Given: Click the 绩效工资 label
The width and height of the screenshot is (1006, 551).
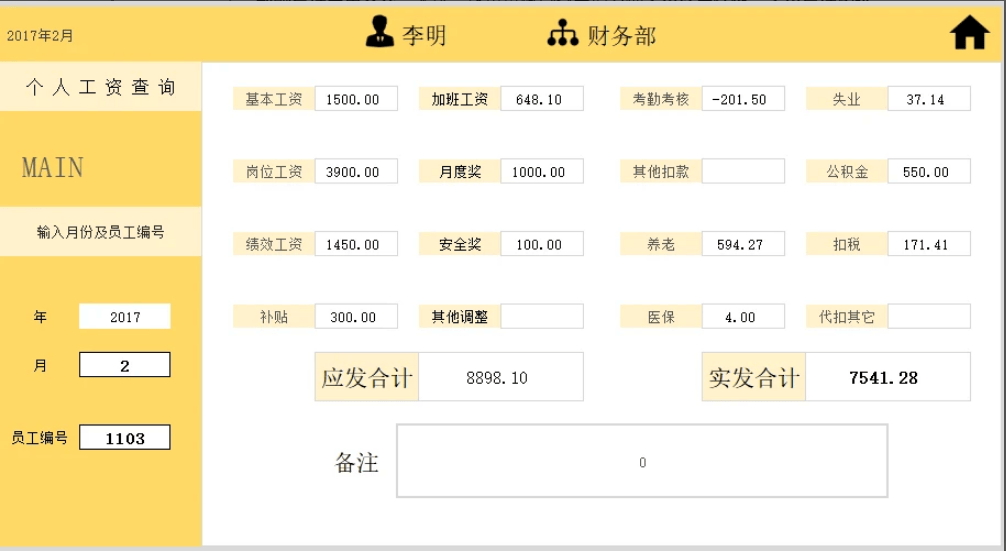Looking at the screenshot, I should point(274,244).
